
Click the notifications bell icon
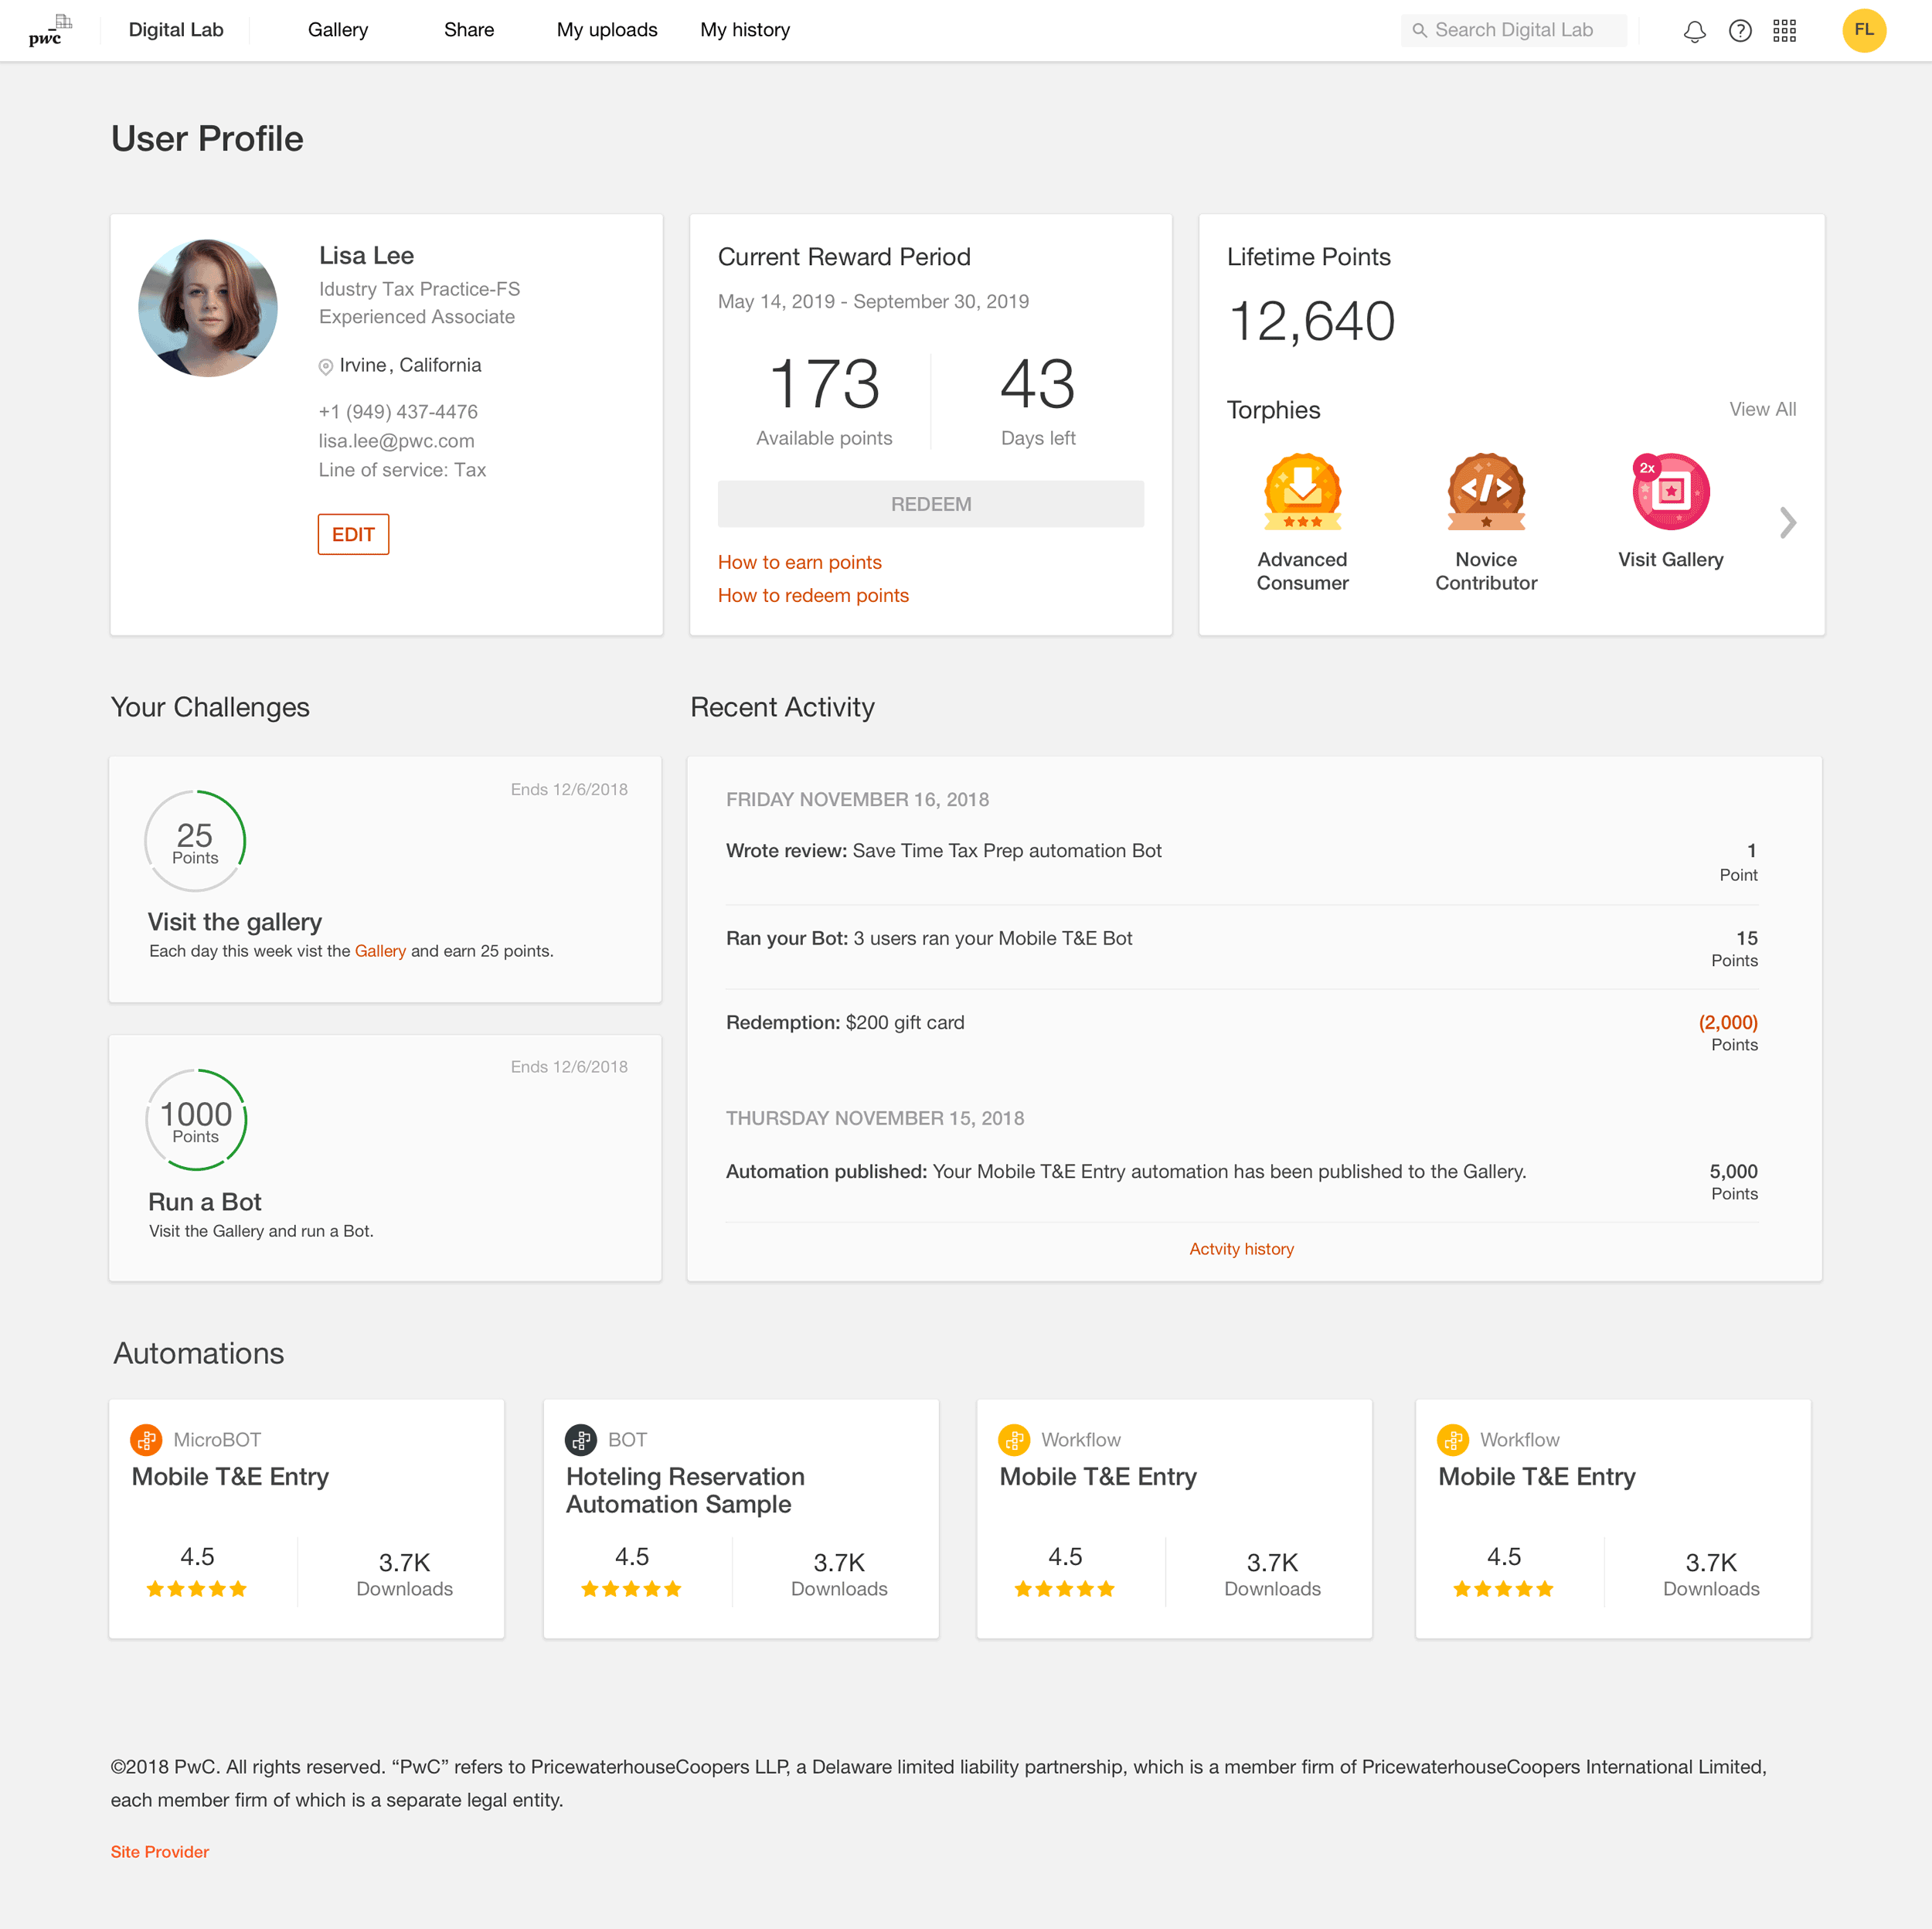point(1694,31)
